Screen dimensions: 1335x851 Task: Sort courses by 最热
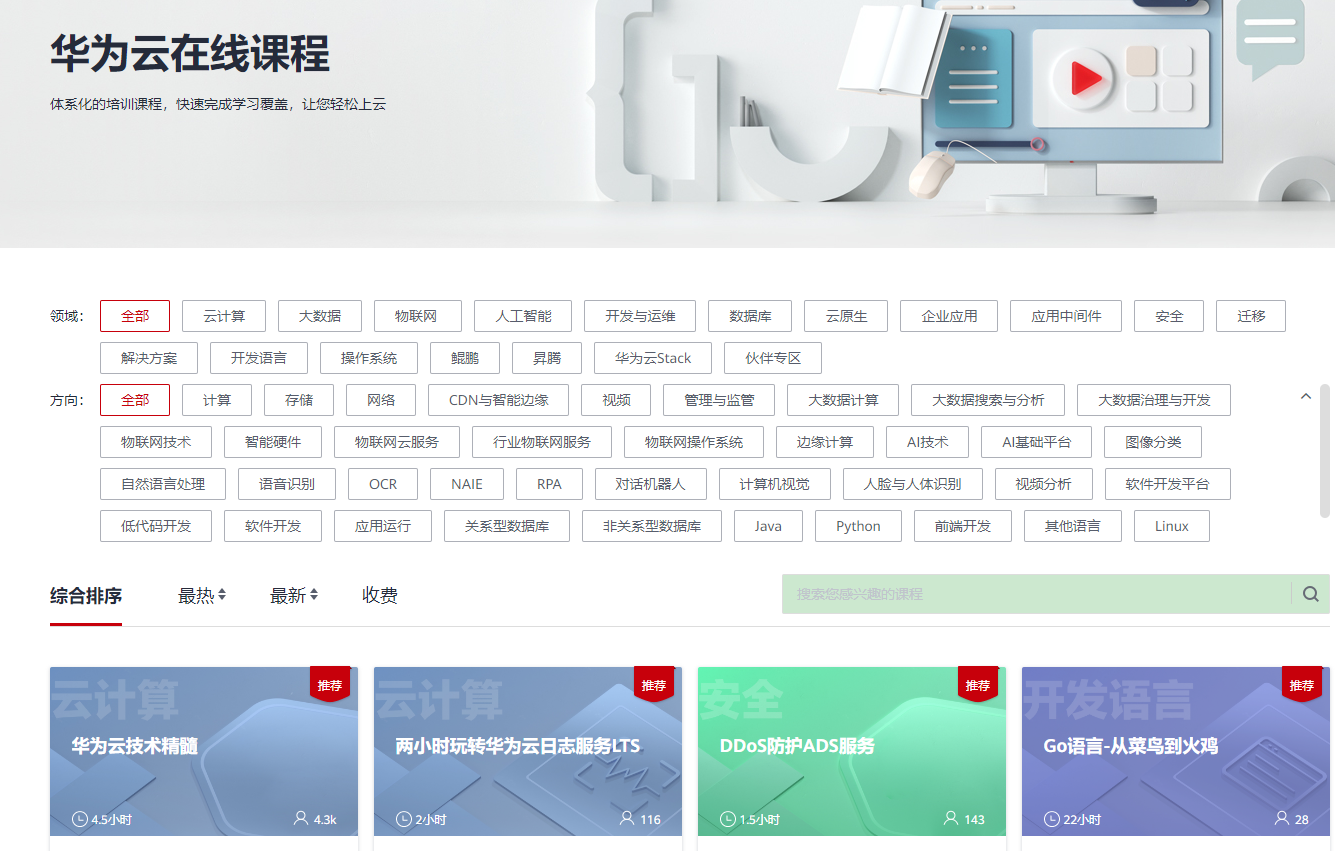click(x=202, y=596)
